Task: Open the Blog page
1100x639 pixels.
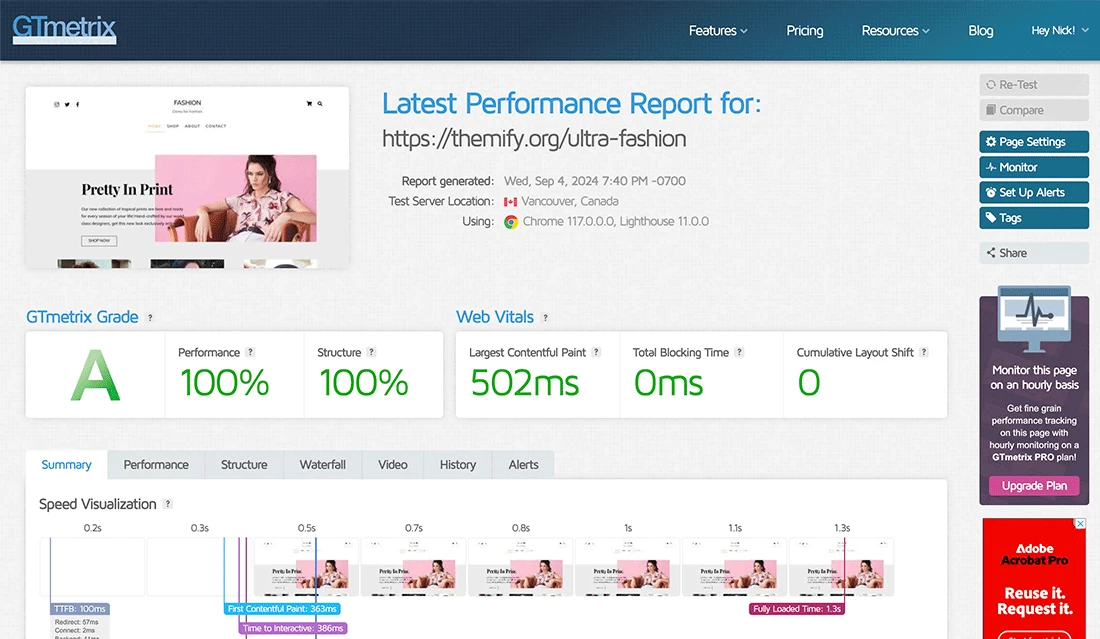Action: click(980, 30)
